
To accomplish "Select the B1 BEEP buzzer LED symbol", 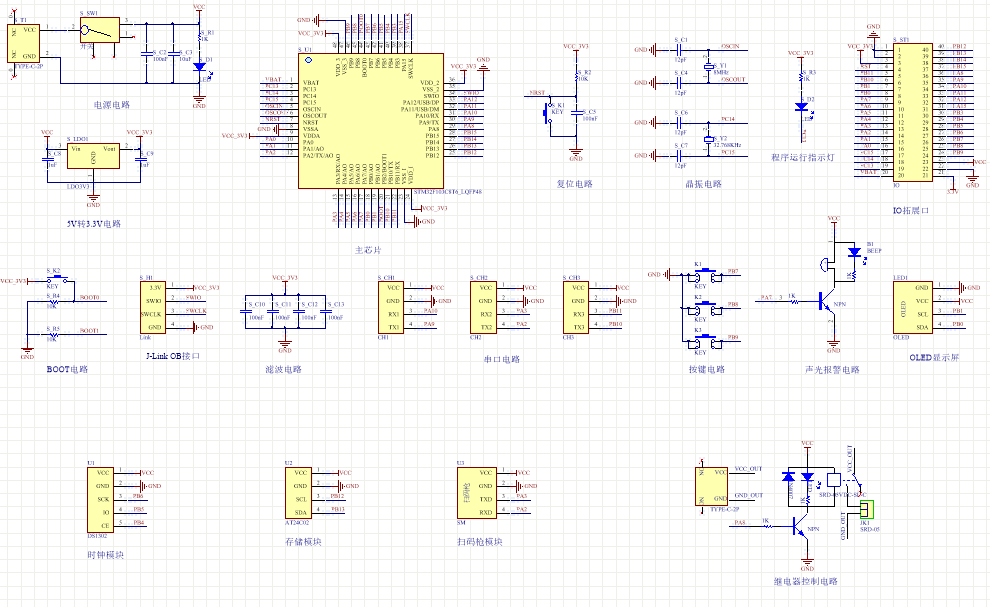I will [854, 252].
